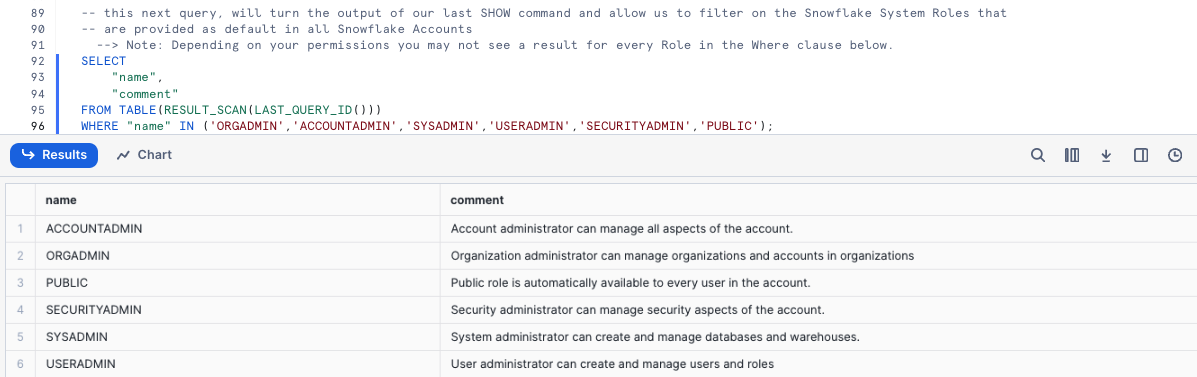Sort by the name column header
Viewport: 1197px width, 377px height.
(x=238, y=200)
